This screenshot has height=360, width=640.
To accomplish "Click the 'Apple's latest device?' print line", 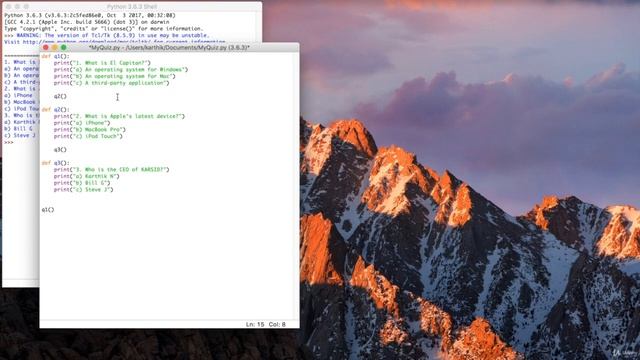I will [x=119, y=116].
